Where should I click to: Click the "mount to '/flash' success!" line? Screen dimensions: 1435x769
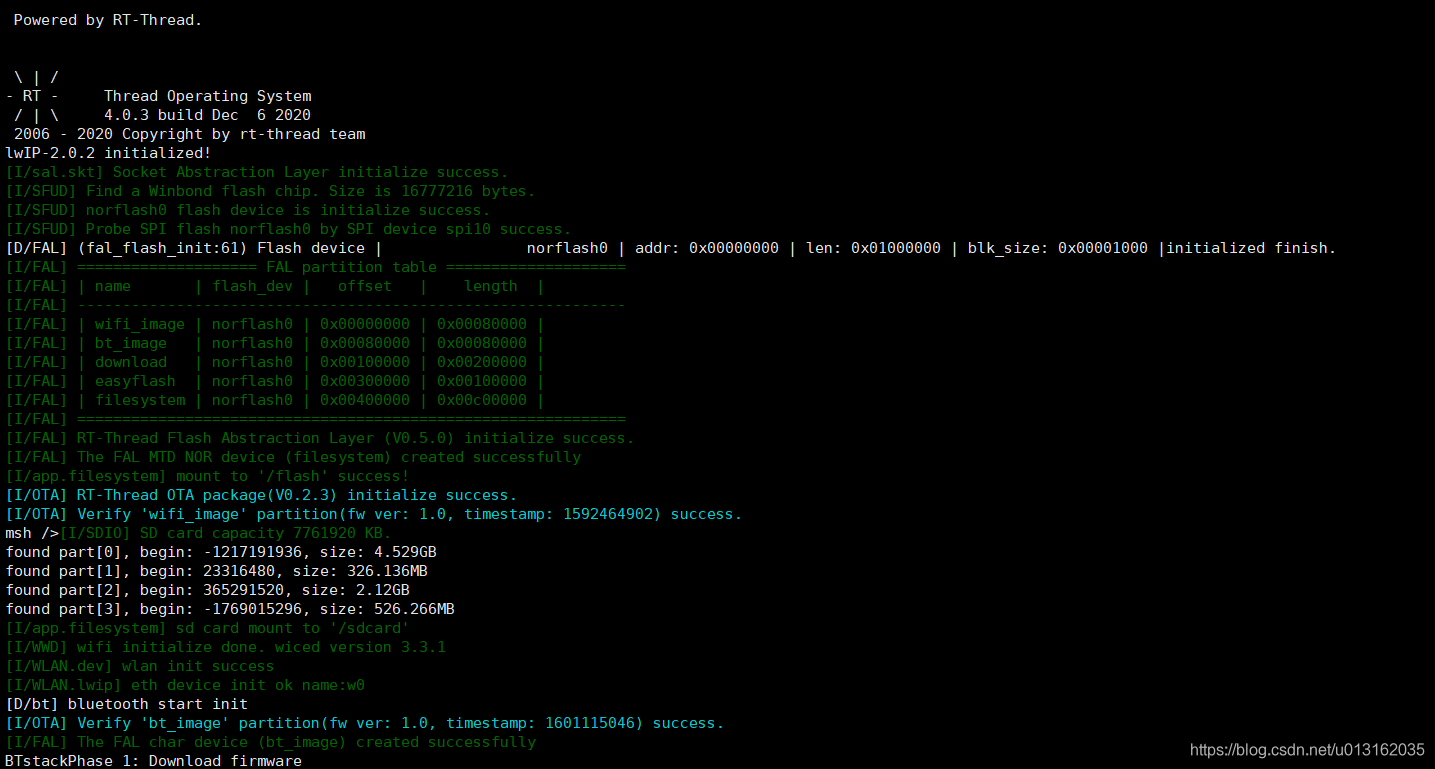point(207,476)
